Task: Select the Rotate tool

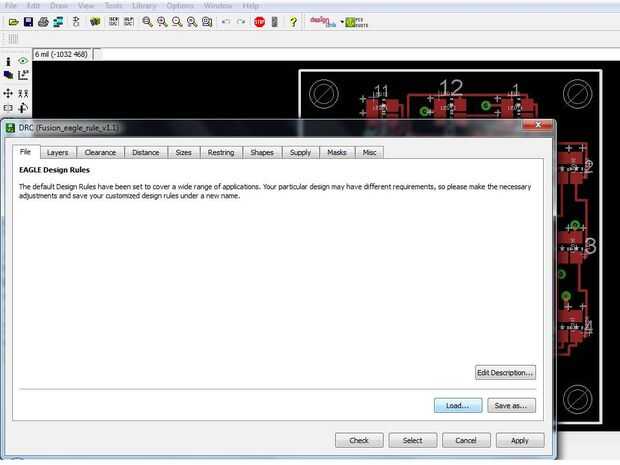Action: 23,108
